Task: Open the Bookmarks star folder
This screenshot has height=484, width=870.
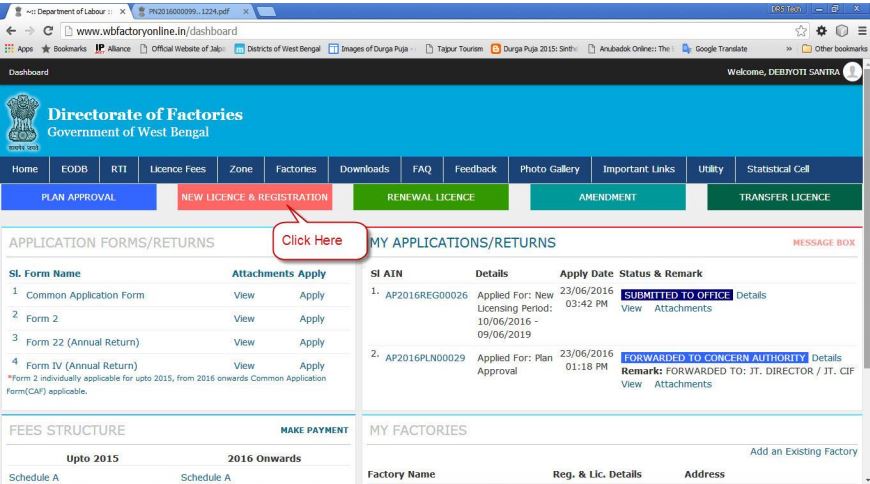Action: (x=64, y=49)
